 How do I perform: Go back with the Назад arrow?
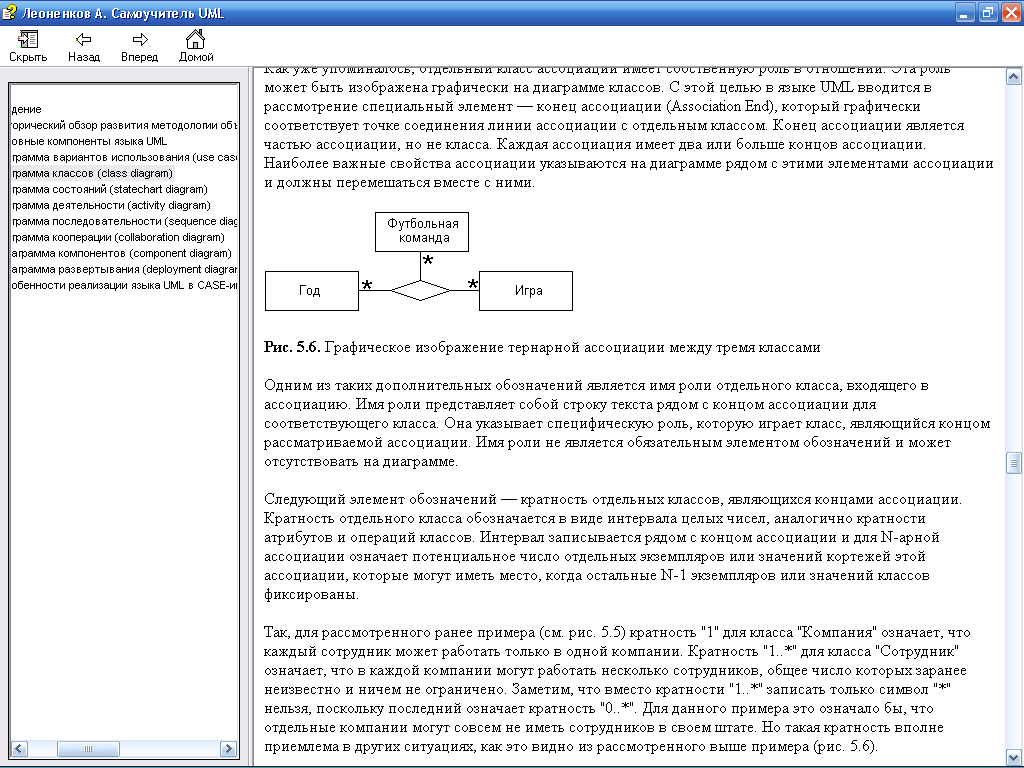(x=84, y=46)
